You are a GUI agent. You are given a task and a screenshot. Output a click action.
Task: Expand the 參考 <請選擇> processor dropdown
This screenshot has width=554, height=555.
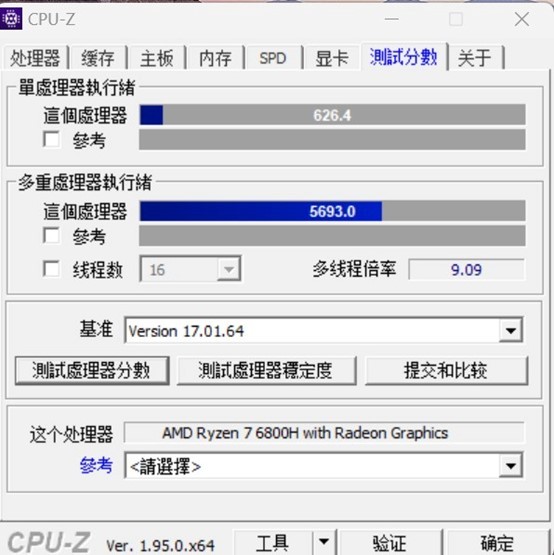[510, 465]
